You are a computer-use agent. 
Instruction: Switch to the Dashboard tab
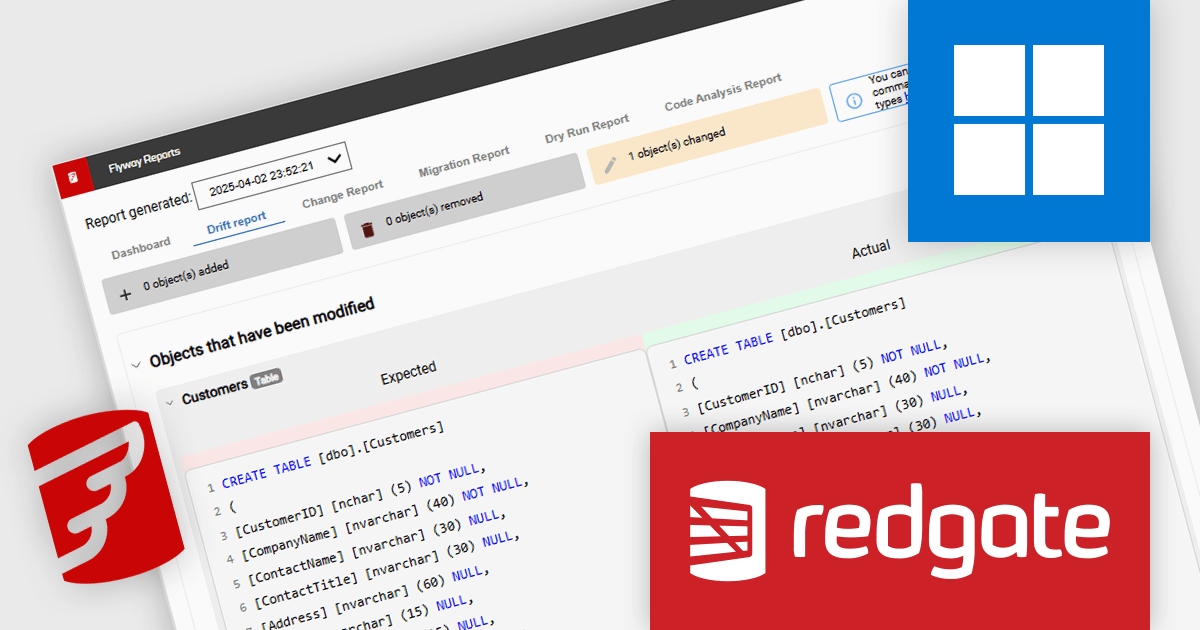click(x=141, y=242)
